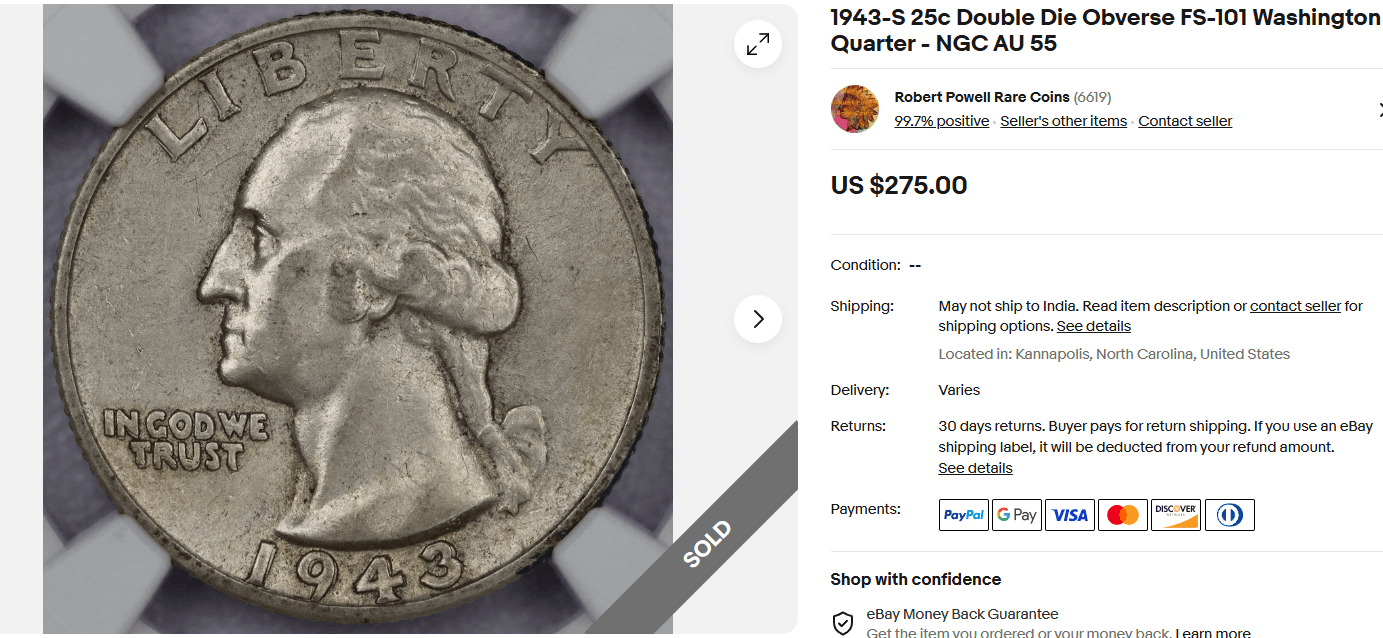Select the Discover card payment icon

pos(1175,514)
